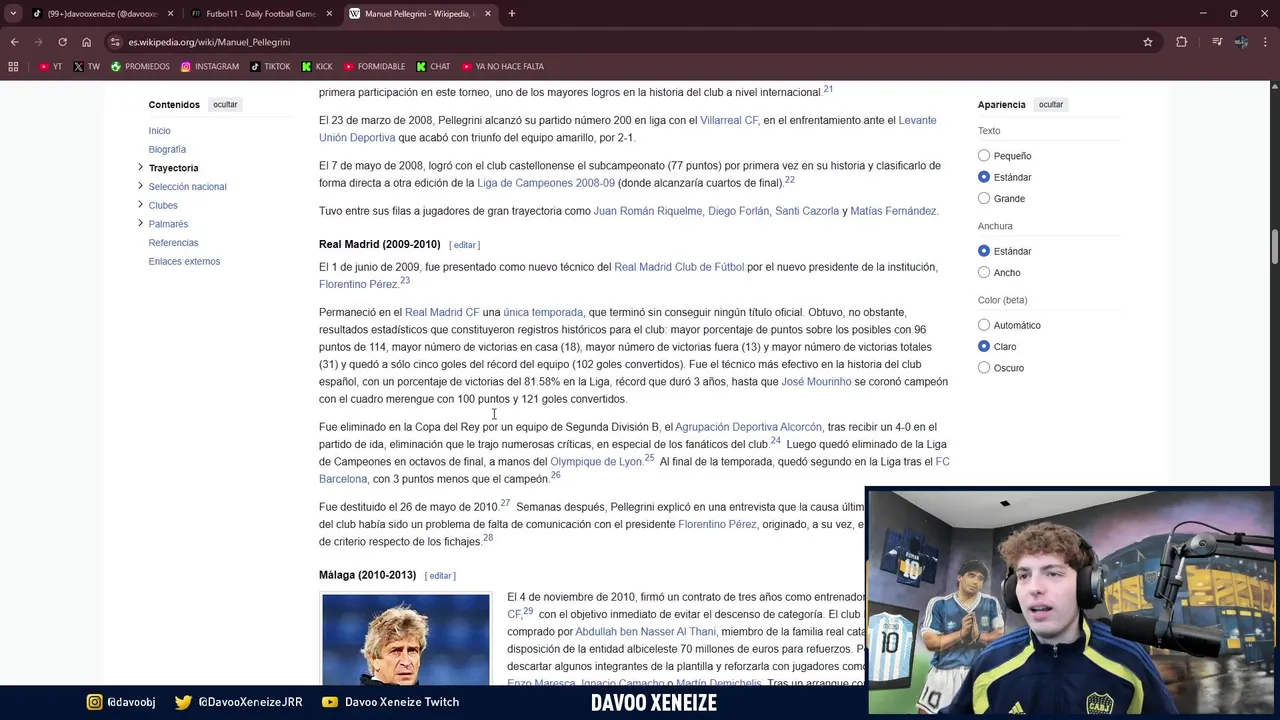Image resolution: width=1280 pixels, height=720 pixels.
Task: Open the CHAT bookmark
Action: [433, 67]
